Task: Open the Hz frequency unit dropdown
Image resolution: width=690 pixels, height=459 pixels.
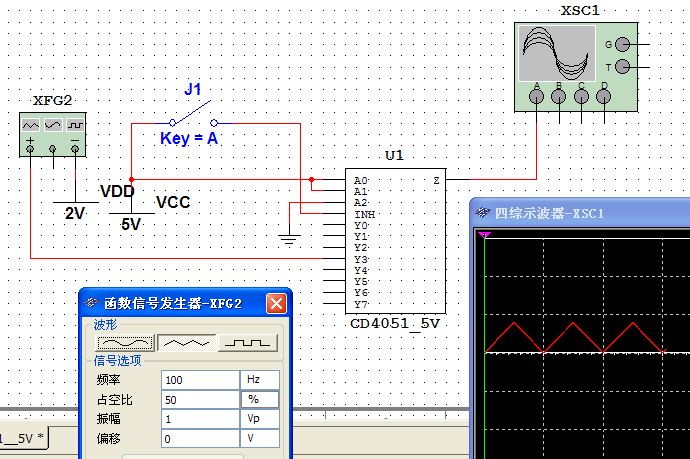Action: [x=260, y=380]
